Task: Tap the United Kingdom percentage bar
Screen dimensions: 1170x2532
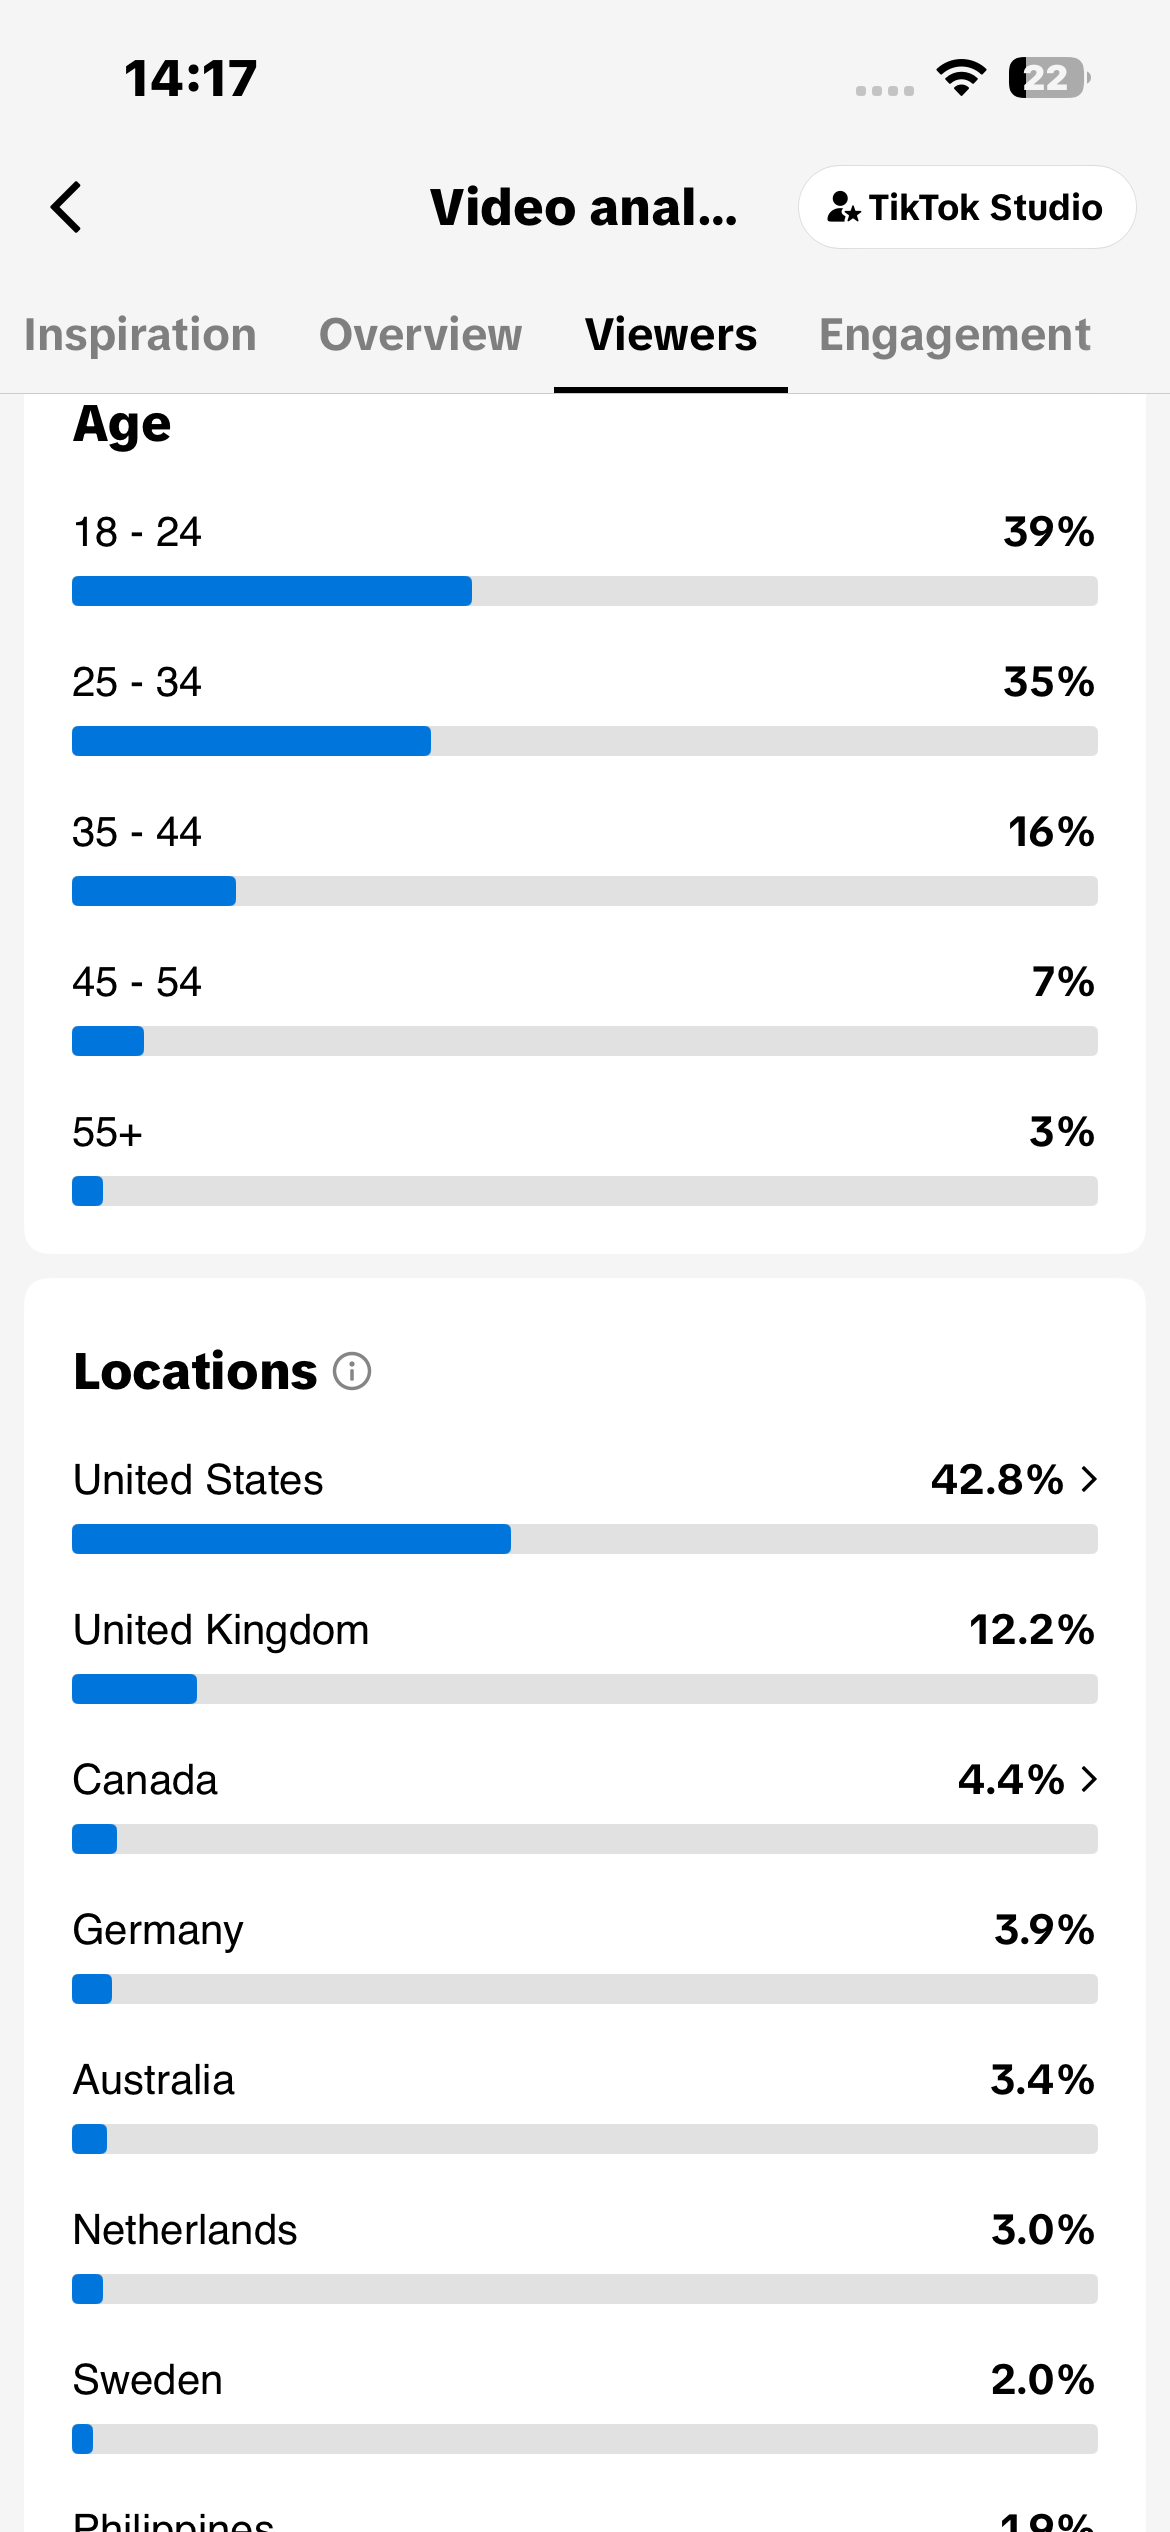Action: pyautogui.click(x=585, y=1689)
